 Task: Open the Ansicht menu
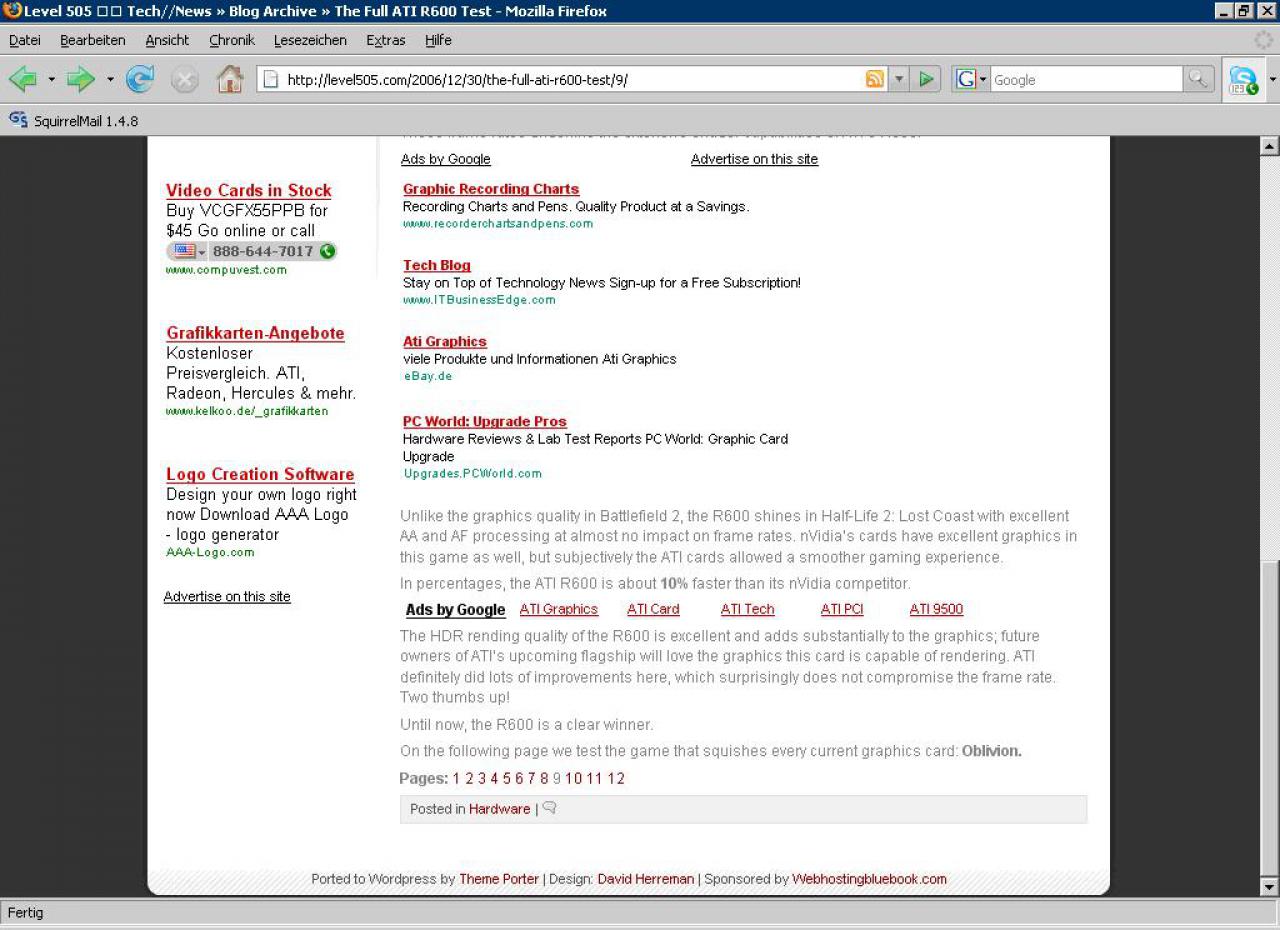click(x=167, y=40)
